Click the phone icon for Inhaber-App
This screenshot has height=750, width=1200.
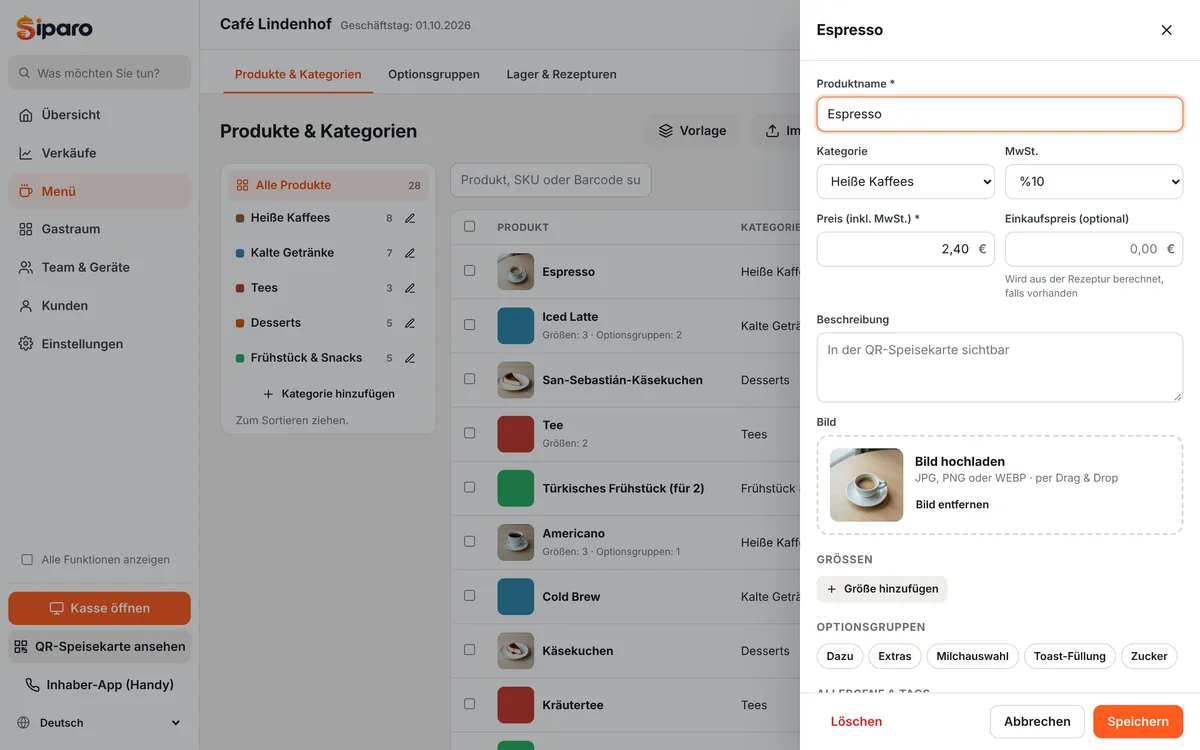[33, 685]
